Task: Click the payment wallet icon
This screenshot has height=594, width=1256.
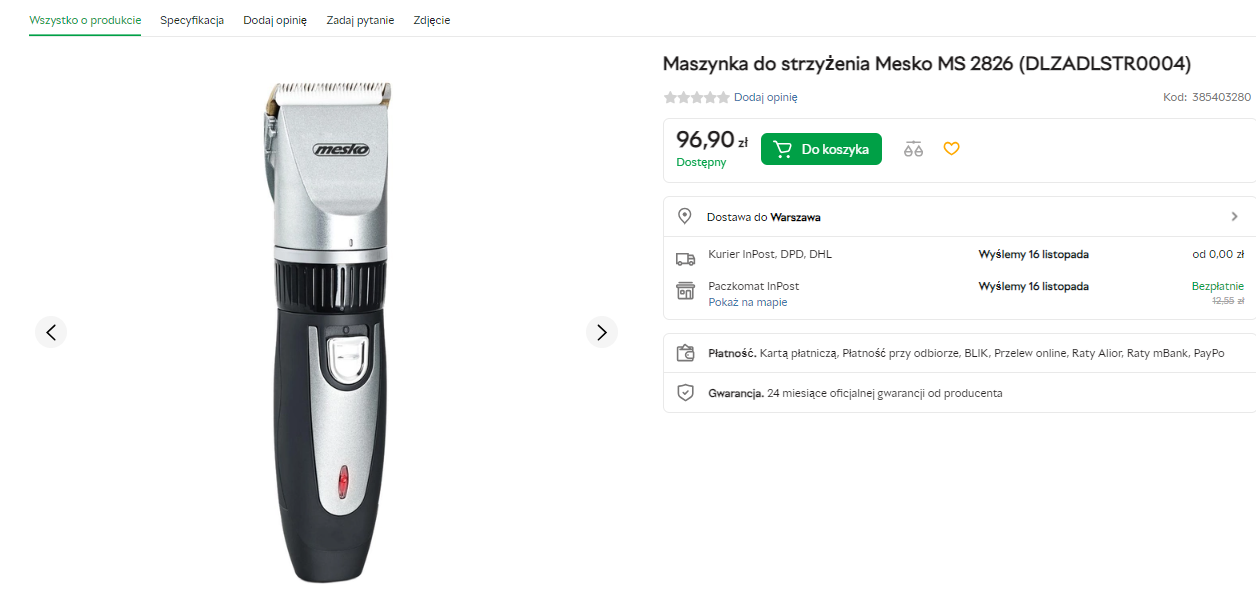Action: 685,353
